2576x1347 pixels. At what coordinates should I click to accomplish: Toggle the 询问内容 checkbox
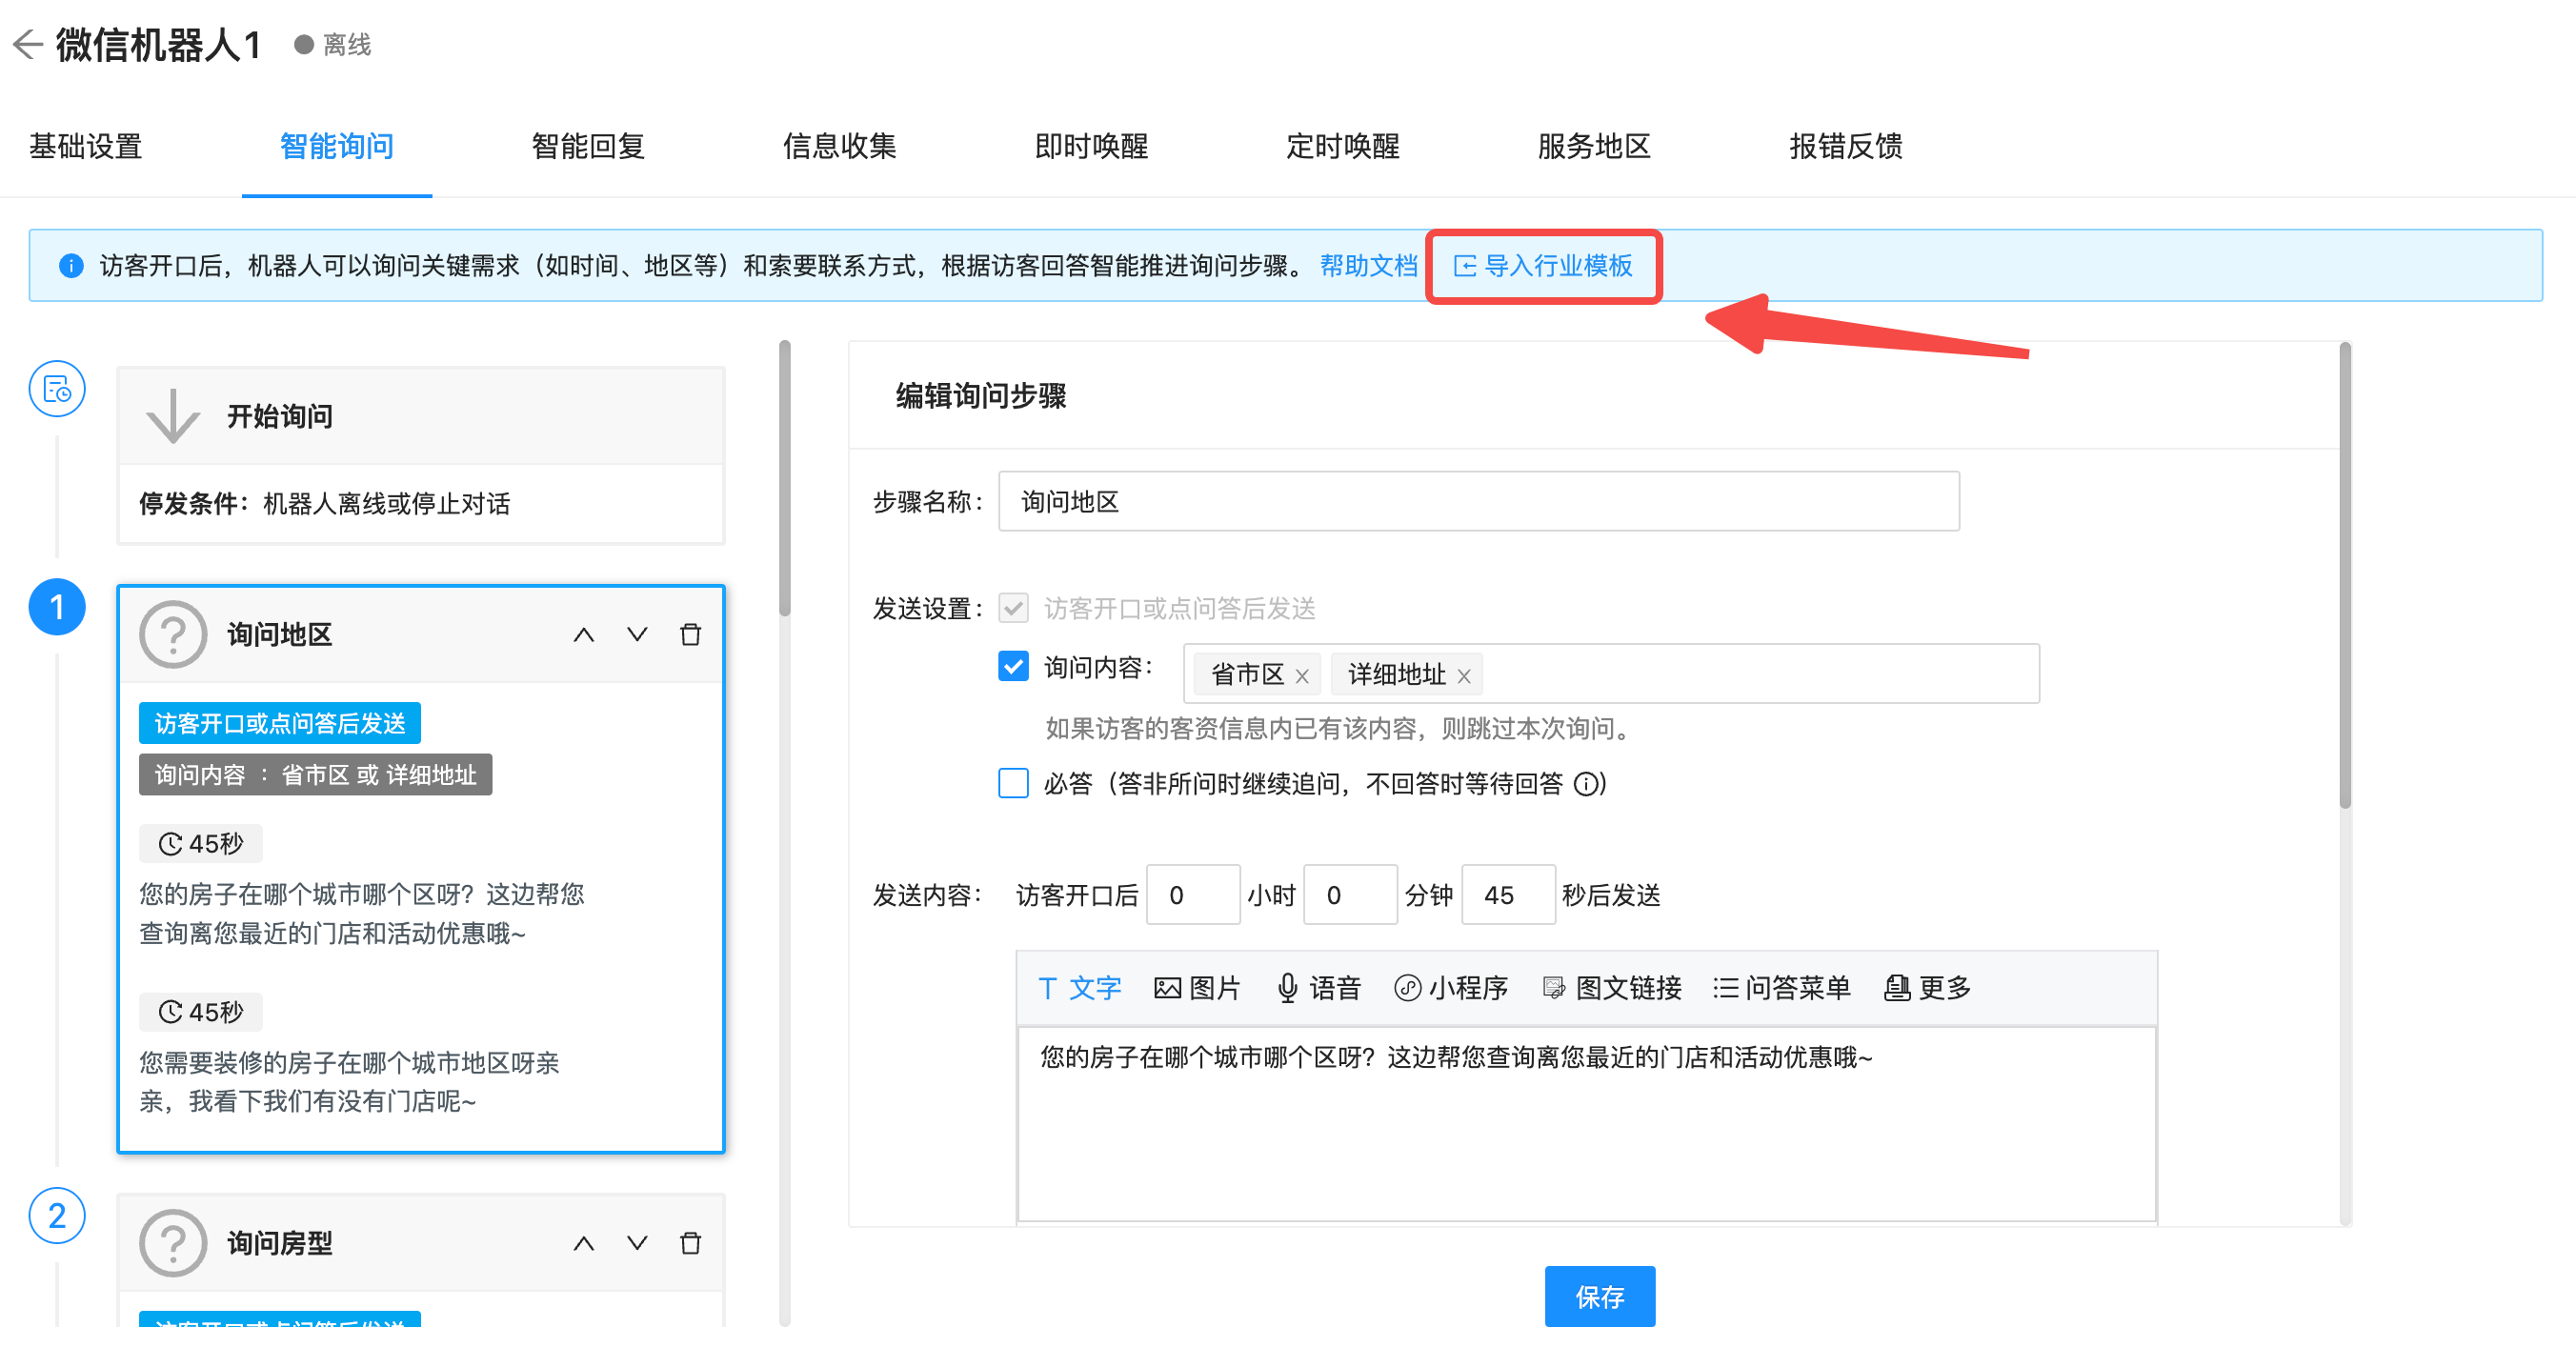(x=1013, y=665)
